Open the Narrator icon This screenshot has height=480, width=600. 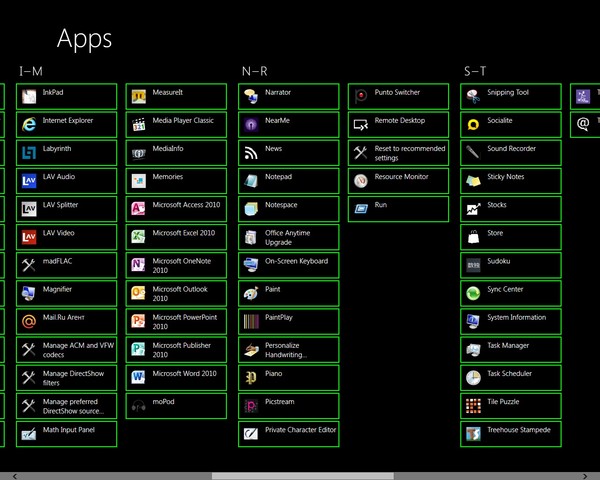pos(251,96)
